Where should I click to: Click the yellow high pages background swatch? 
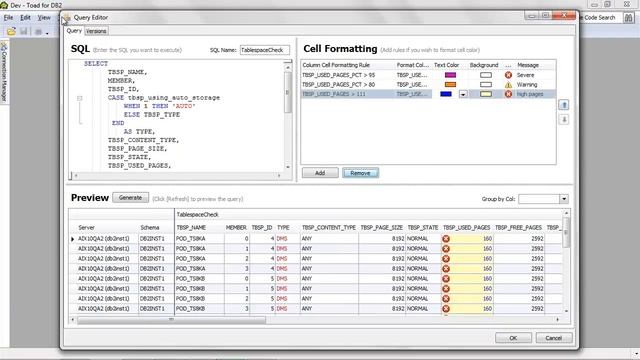[x=486, y=94]
